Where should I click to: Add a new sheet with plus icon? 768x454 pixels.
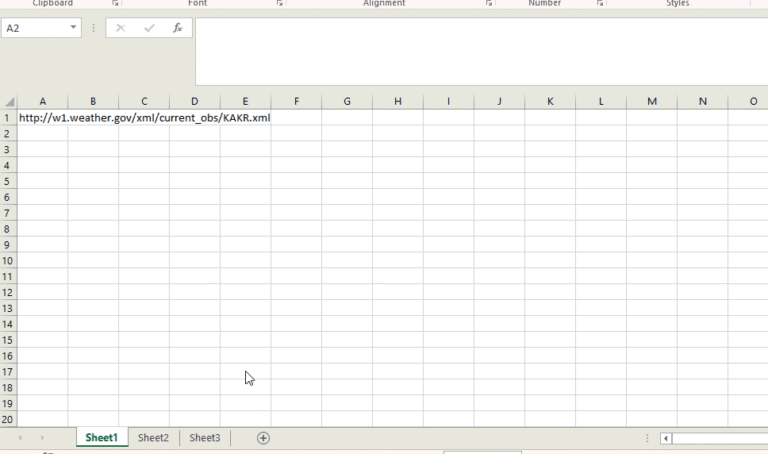(263, 438)
